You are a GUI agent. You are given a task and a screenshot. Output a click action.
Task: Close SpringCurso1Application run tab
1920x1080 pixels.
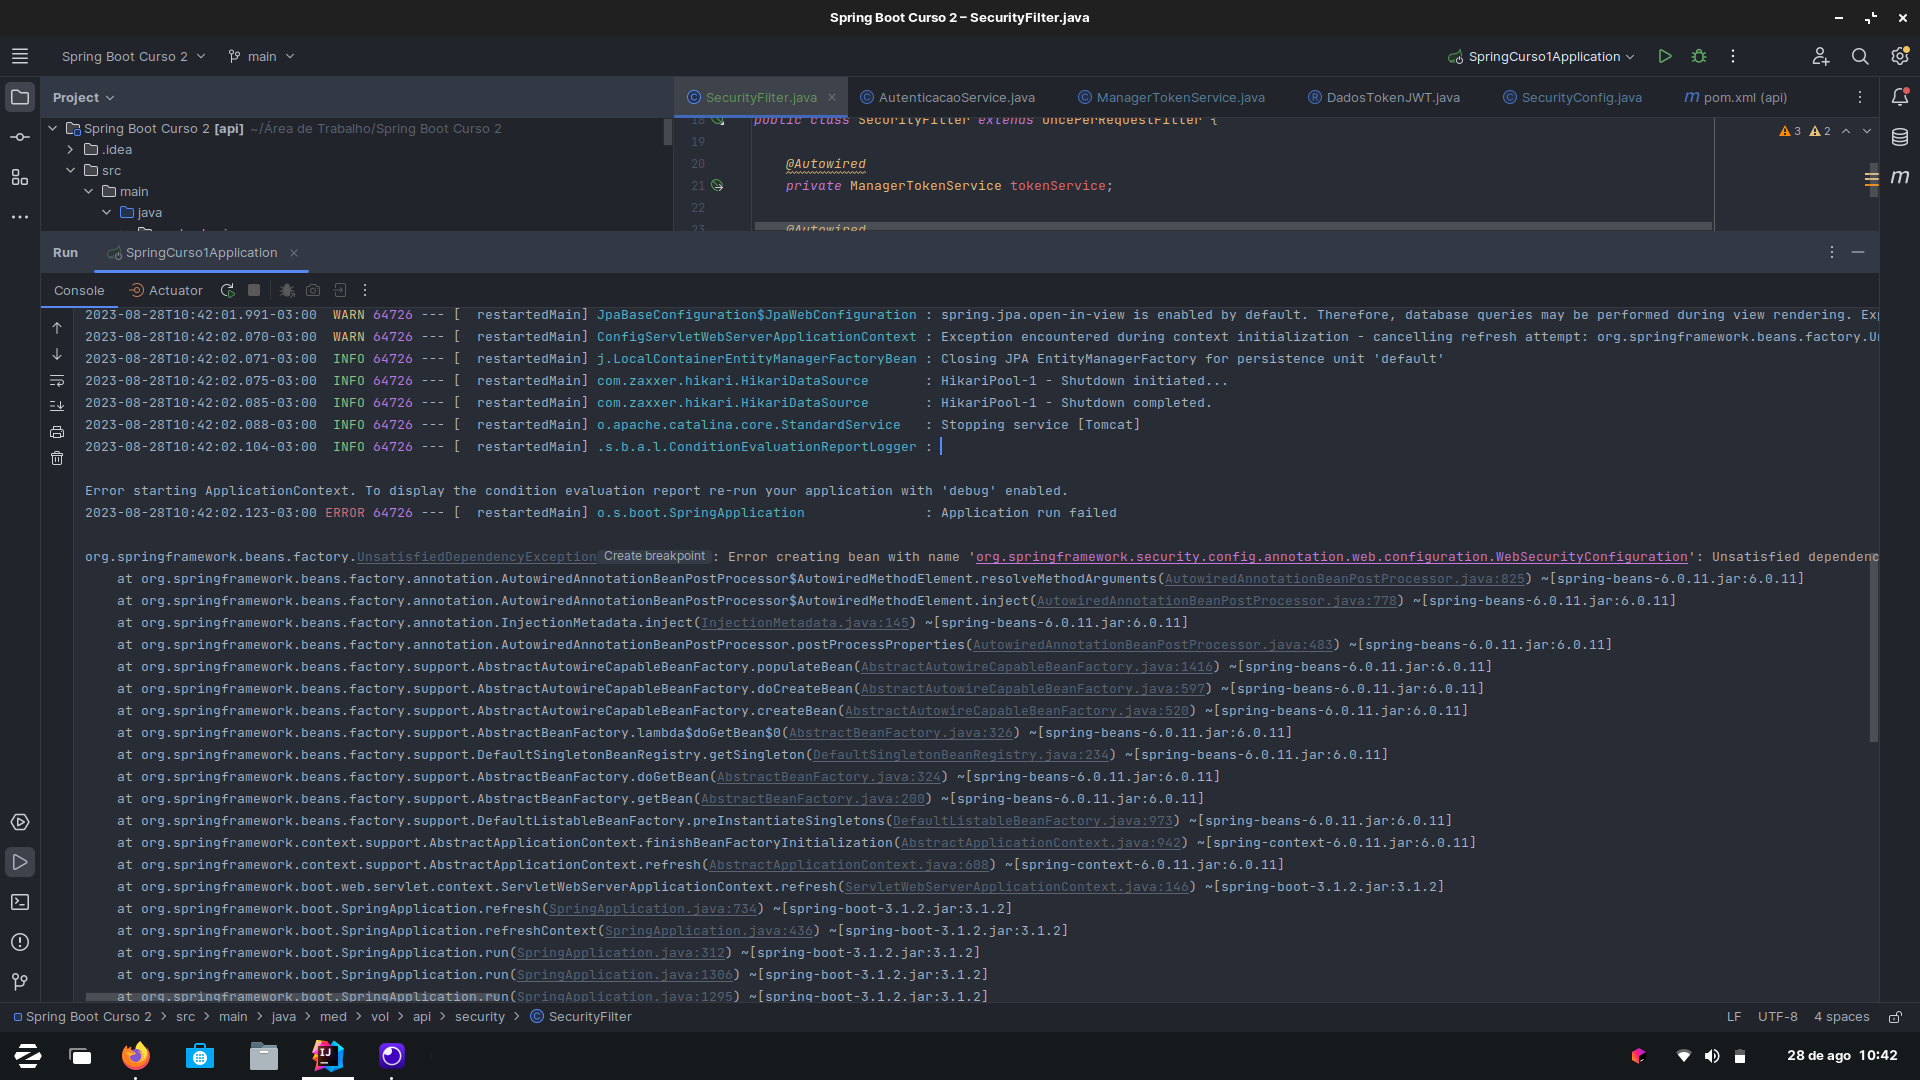(294, 253)
